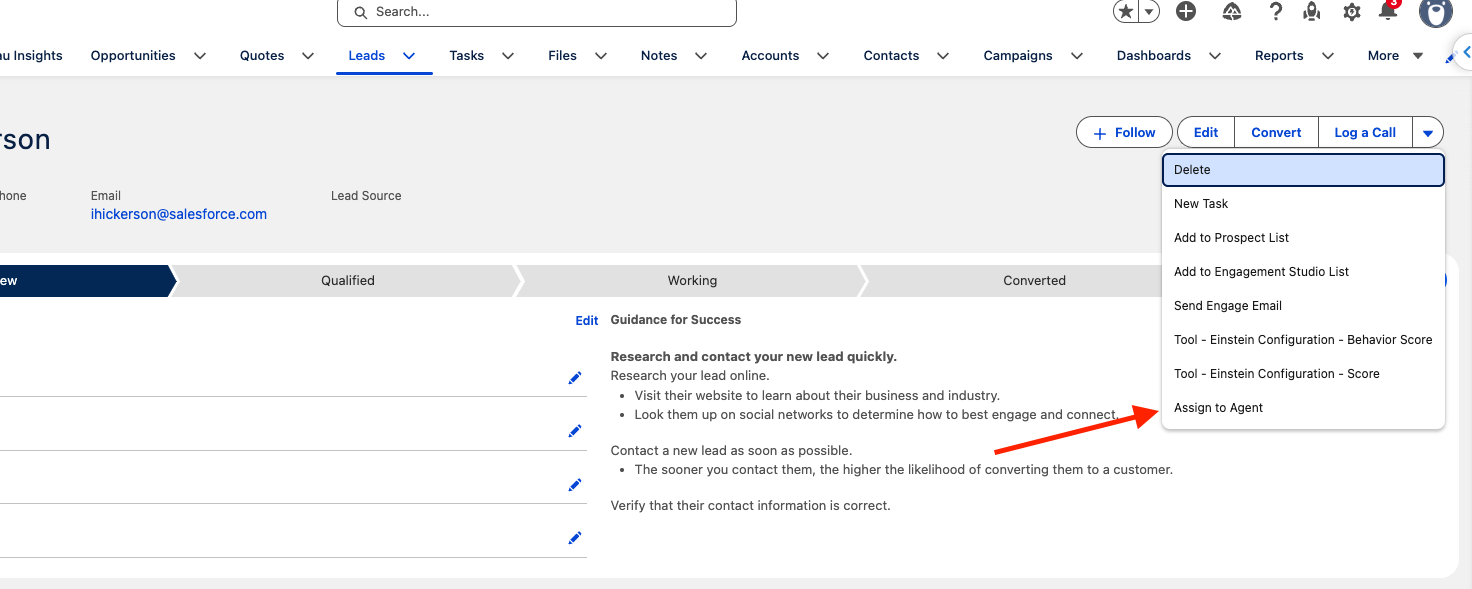Select the Qualified stage in path
Viewport: 1472px width, 589px height.
tap(347, 281)
